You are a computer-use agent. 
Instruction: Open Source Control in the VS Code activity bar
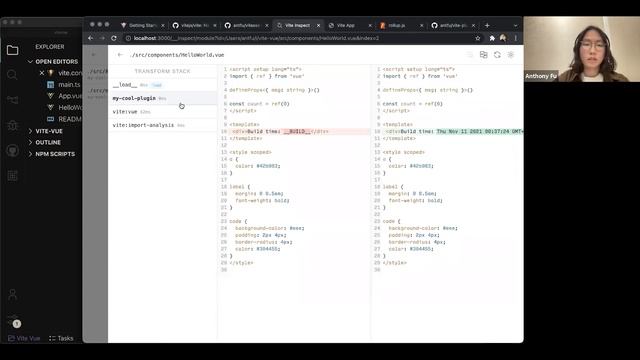[12, 100]
